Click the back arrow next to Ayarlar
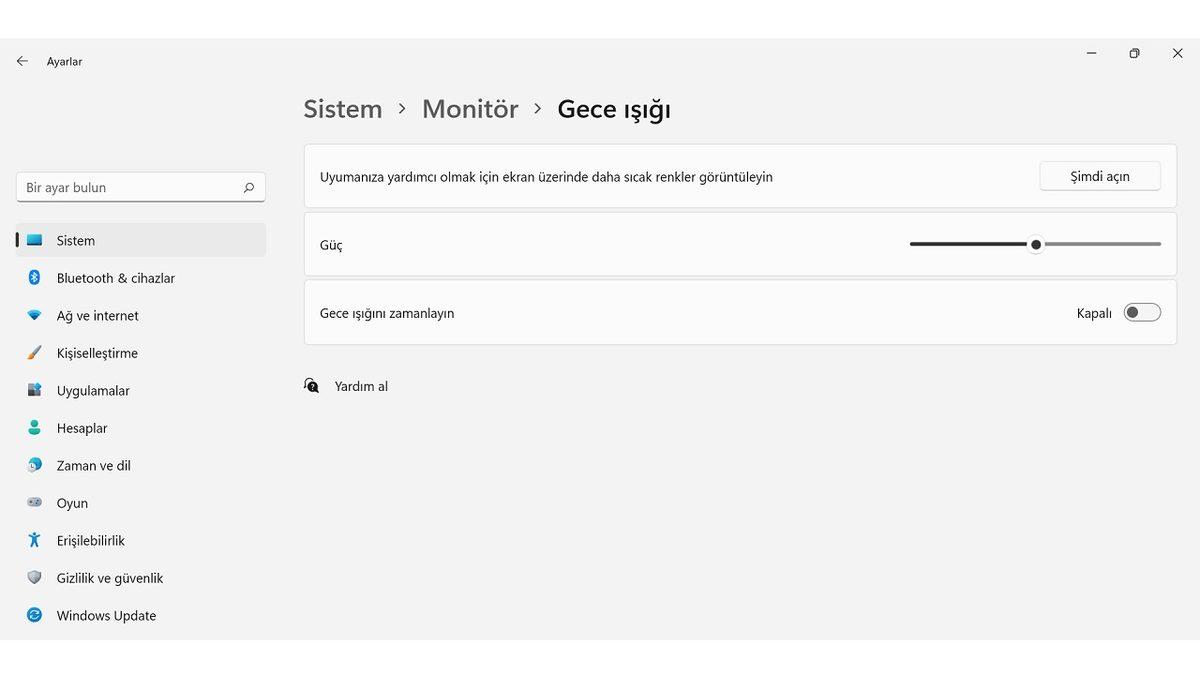The width and height of the screenshot is (1200, 675). click(x=22, y=61)
